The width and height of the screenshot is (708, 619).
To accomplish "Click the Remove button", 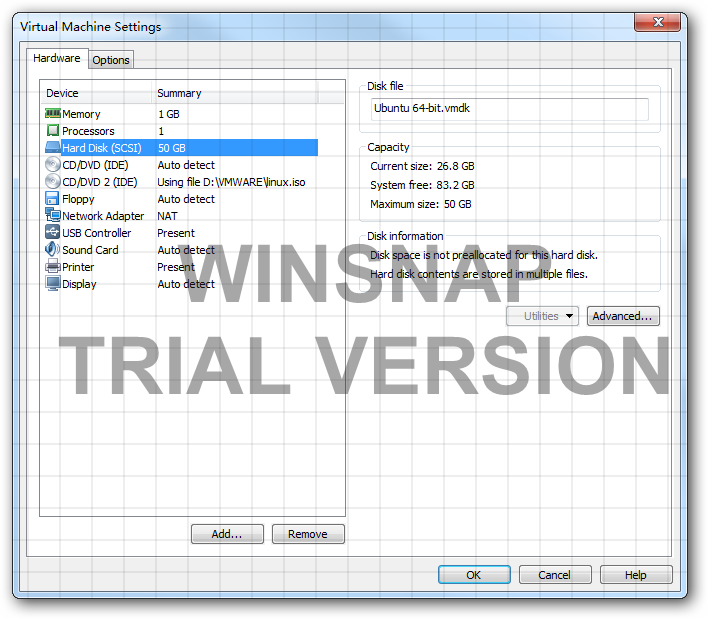I will 308,534.
